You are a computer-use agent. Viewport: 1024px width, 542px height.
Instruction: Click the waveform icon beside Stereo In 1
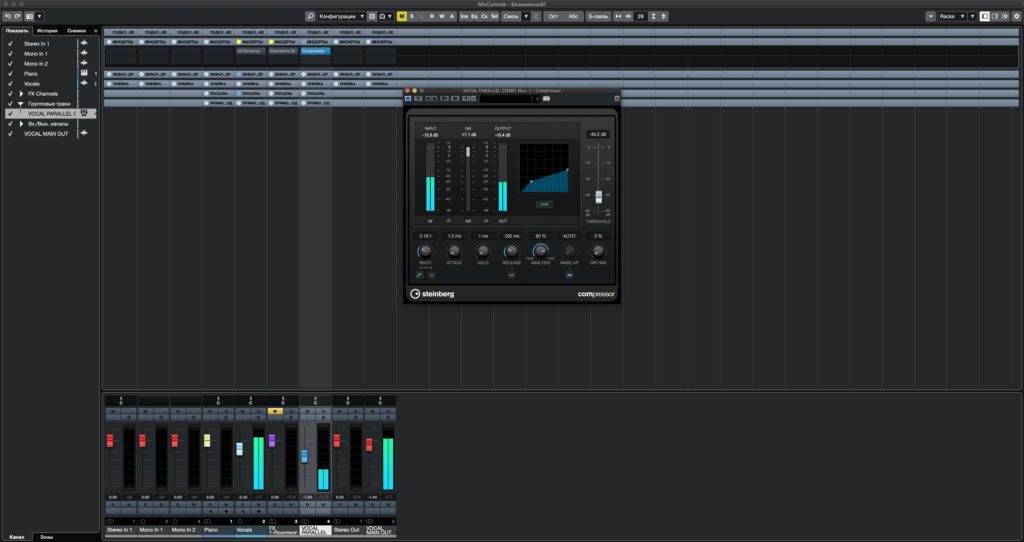pyautogui.click(x=84, y=43)
